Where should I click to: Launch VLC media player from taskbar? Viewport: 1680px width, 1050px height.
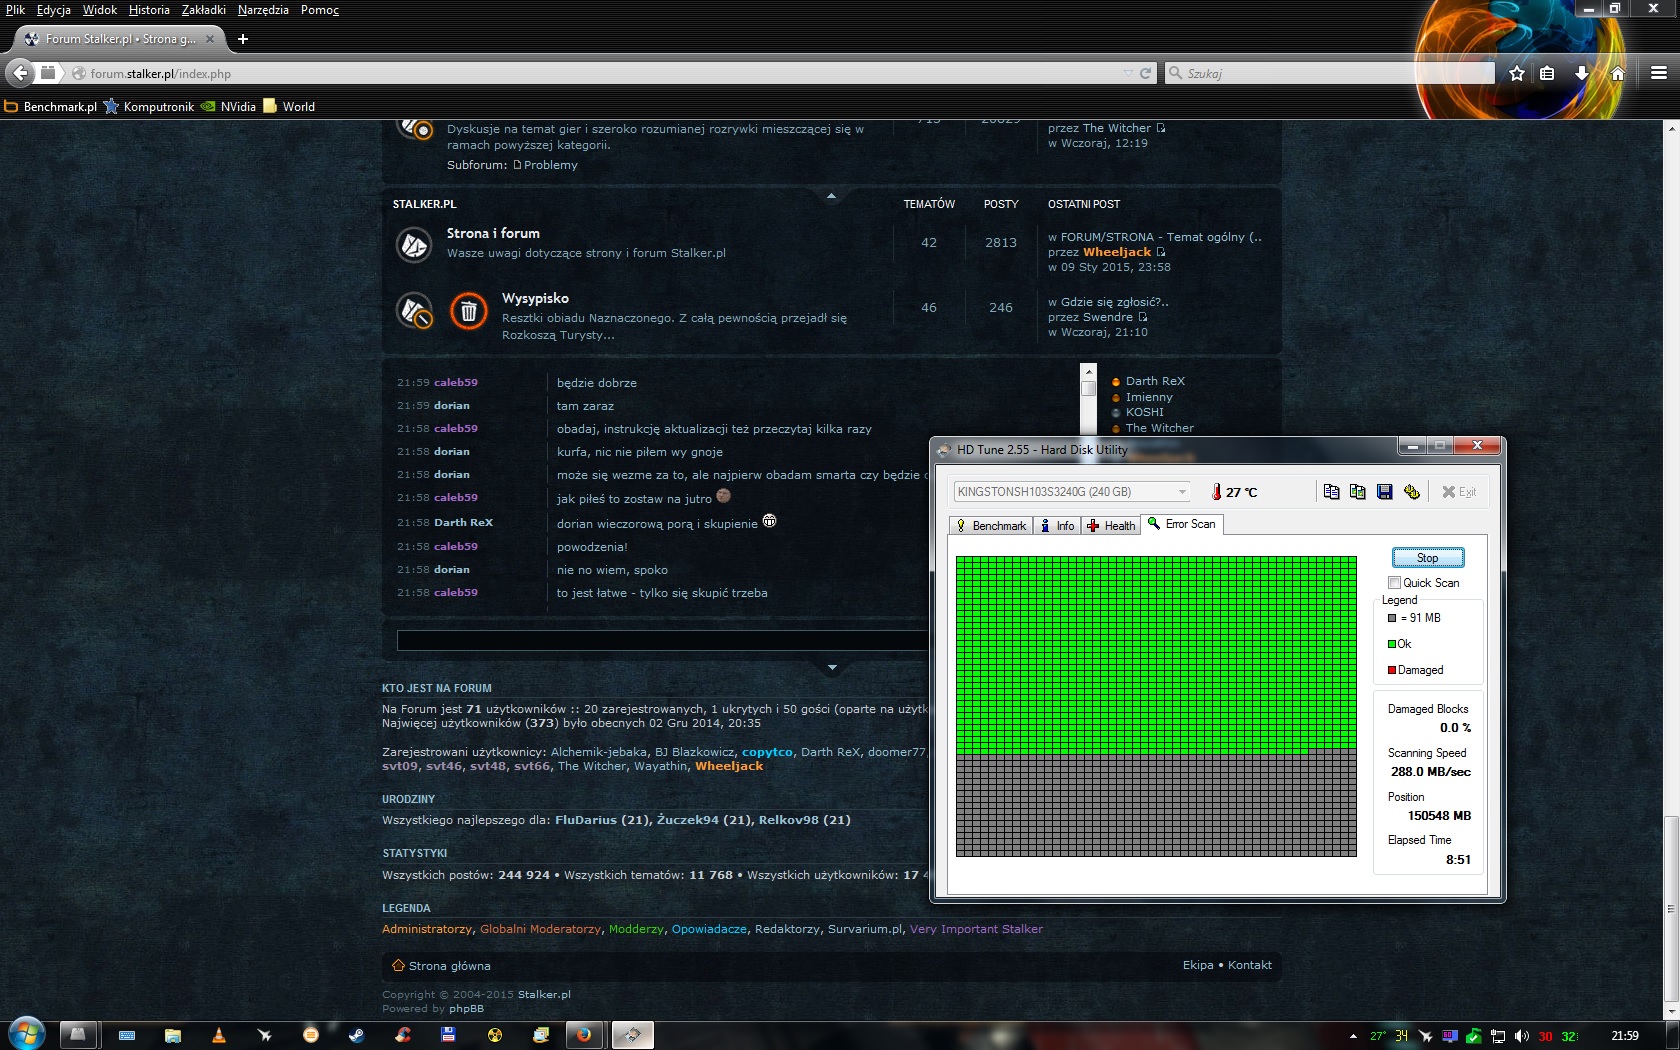219,1035
